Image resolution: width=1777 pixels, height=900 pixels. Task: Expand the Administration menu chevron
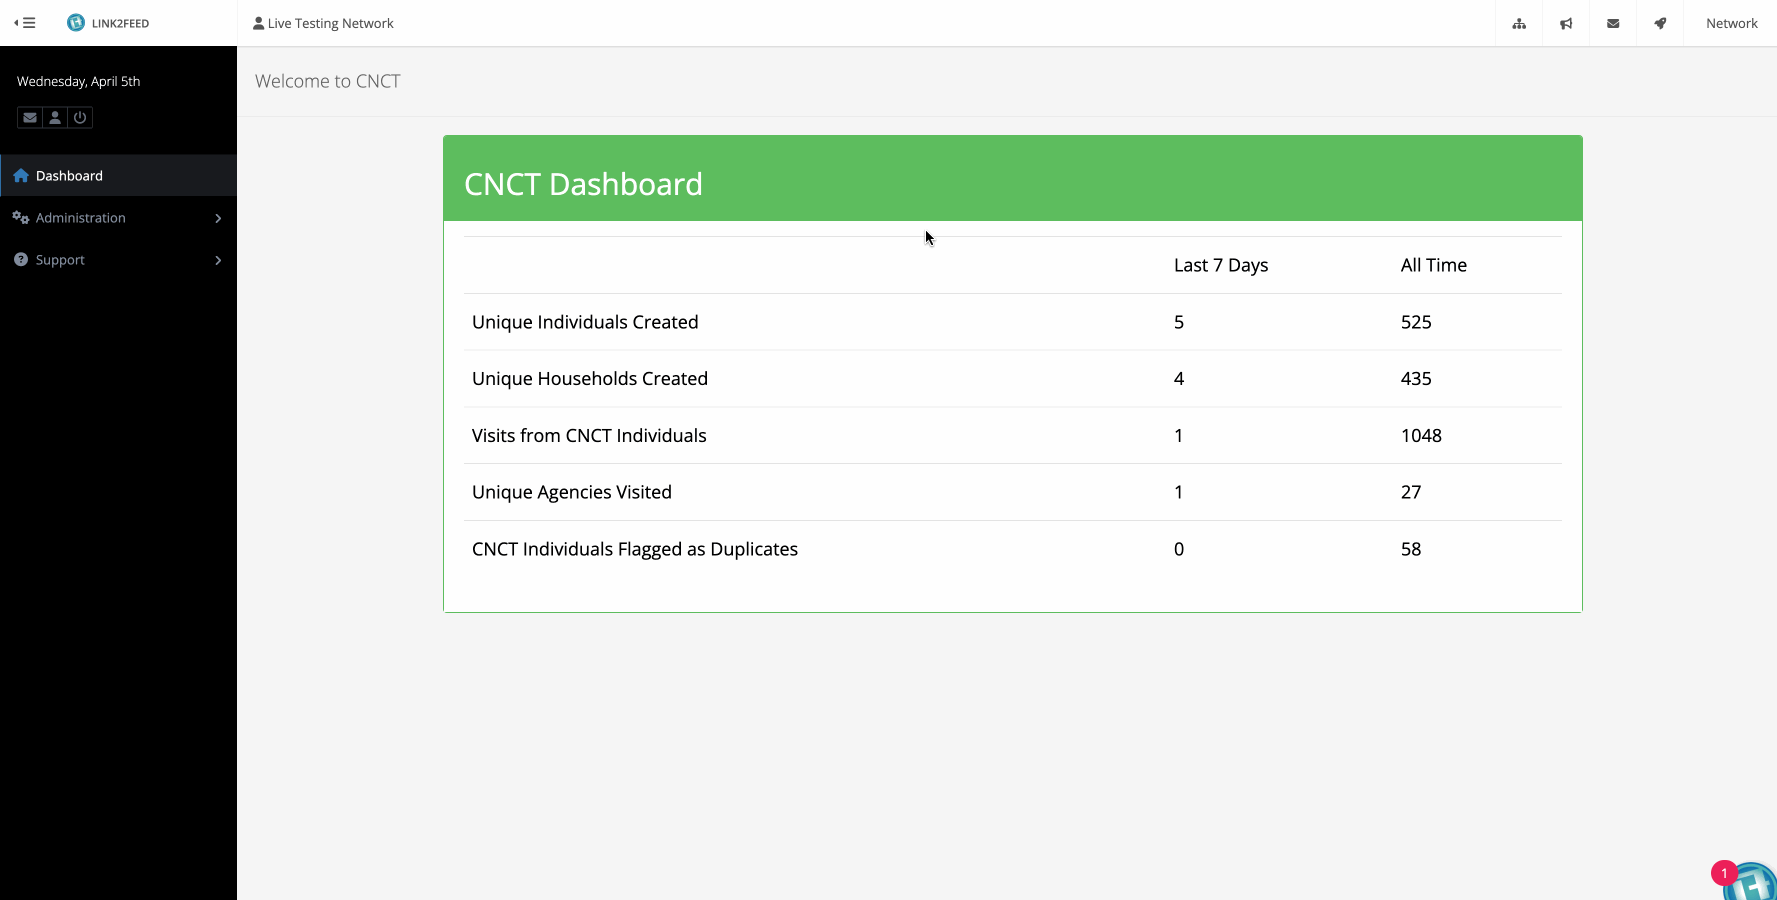point(218,218)
